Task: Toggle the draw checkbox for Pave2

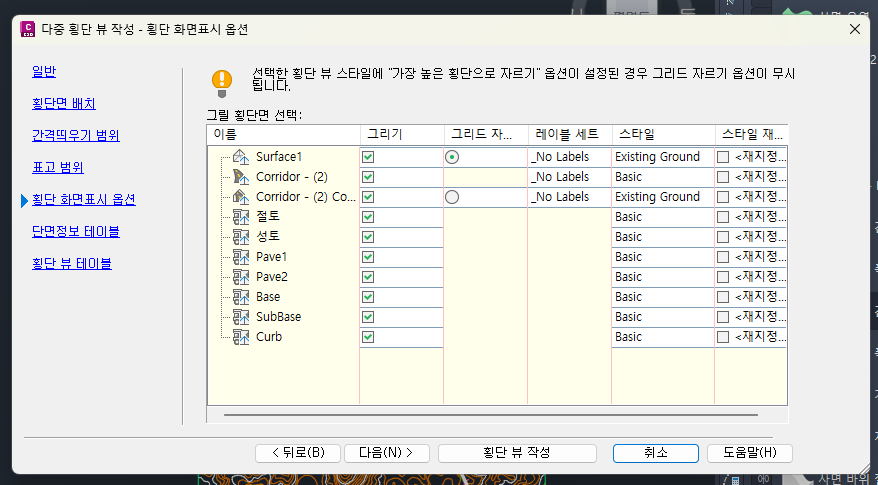Action: click(368, 277)
